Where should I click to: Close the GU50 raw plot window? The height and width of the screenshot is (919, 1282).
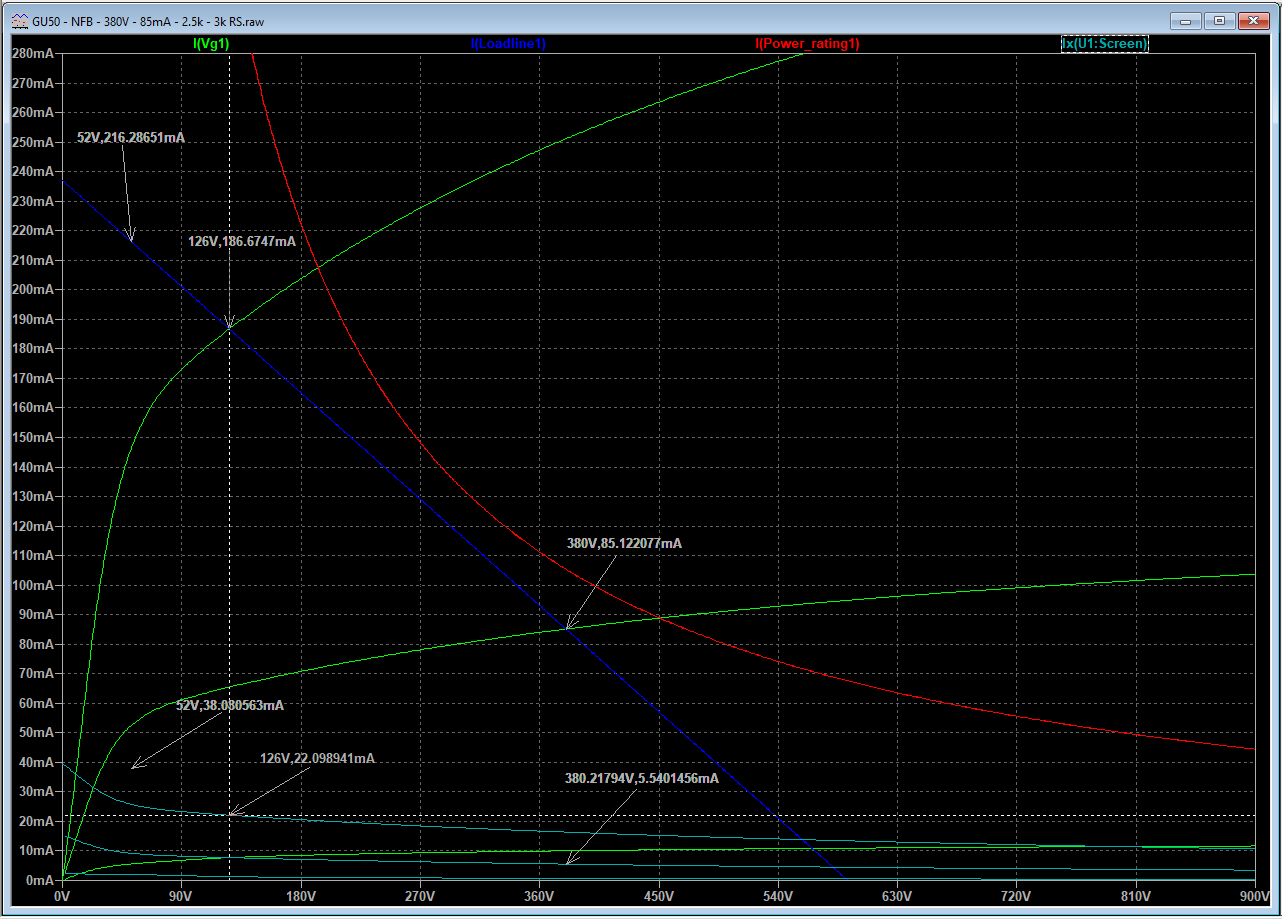click(x=1253, y=20)
